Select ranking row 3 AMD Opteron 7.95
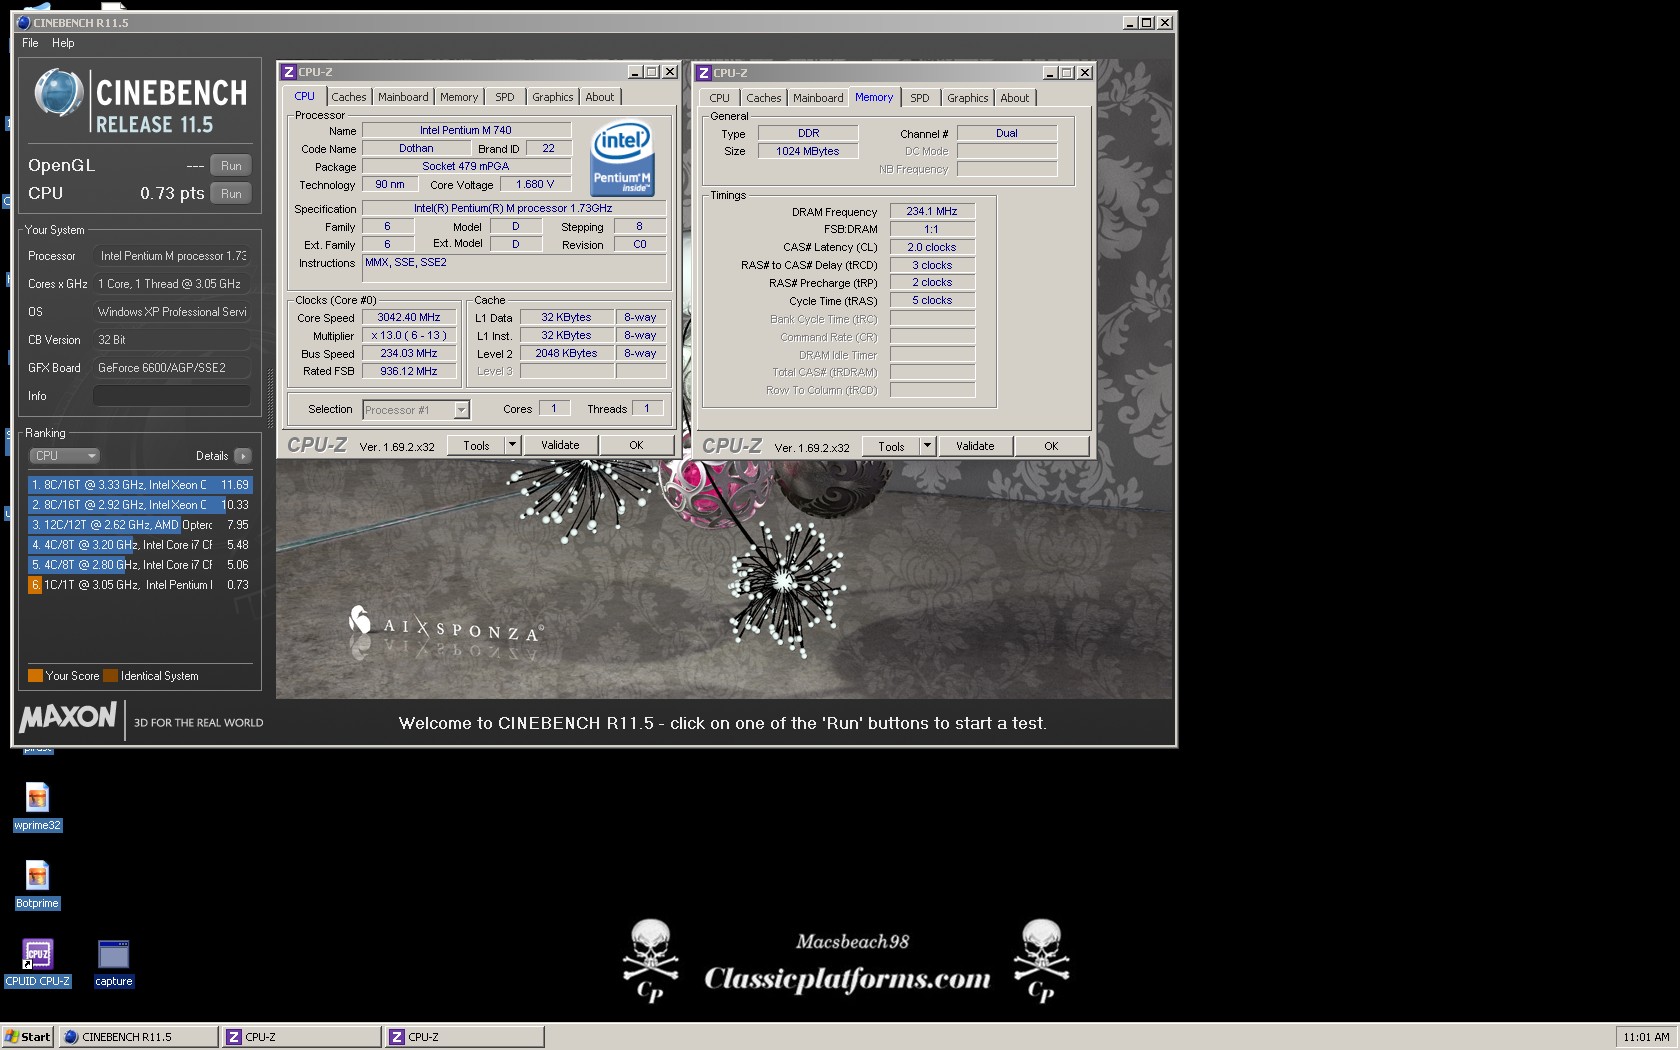Viewport: 1680px width, 1050px height. coord(140,525)
